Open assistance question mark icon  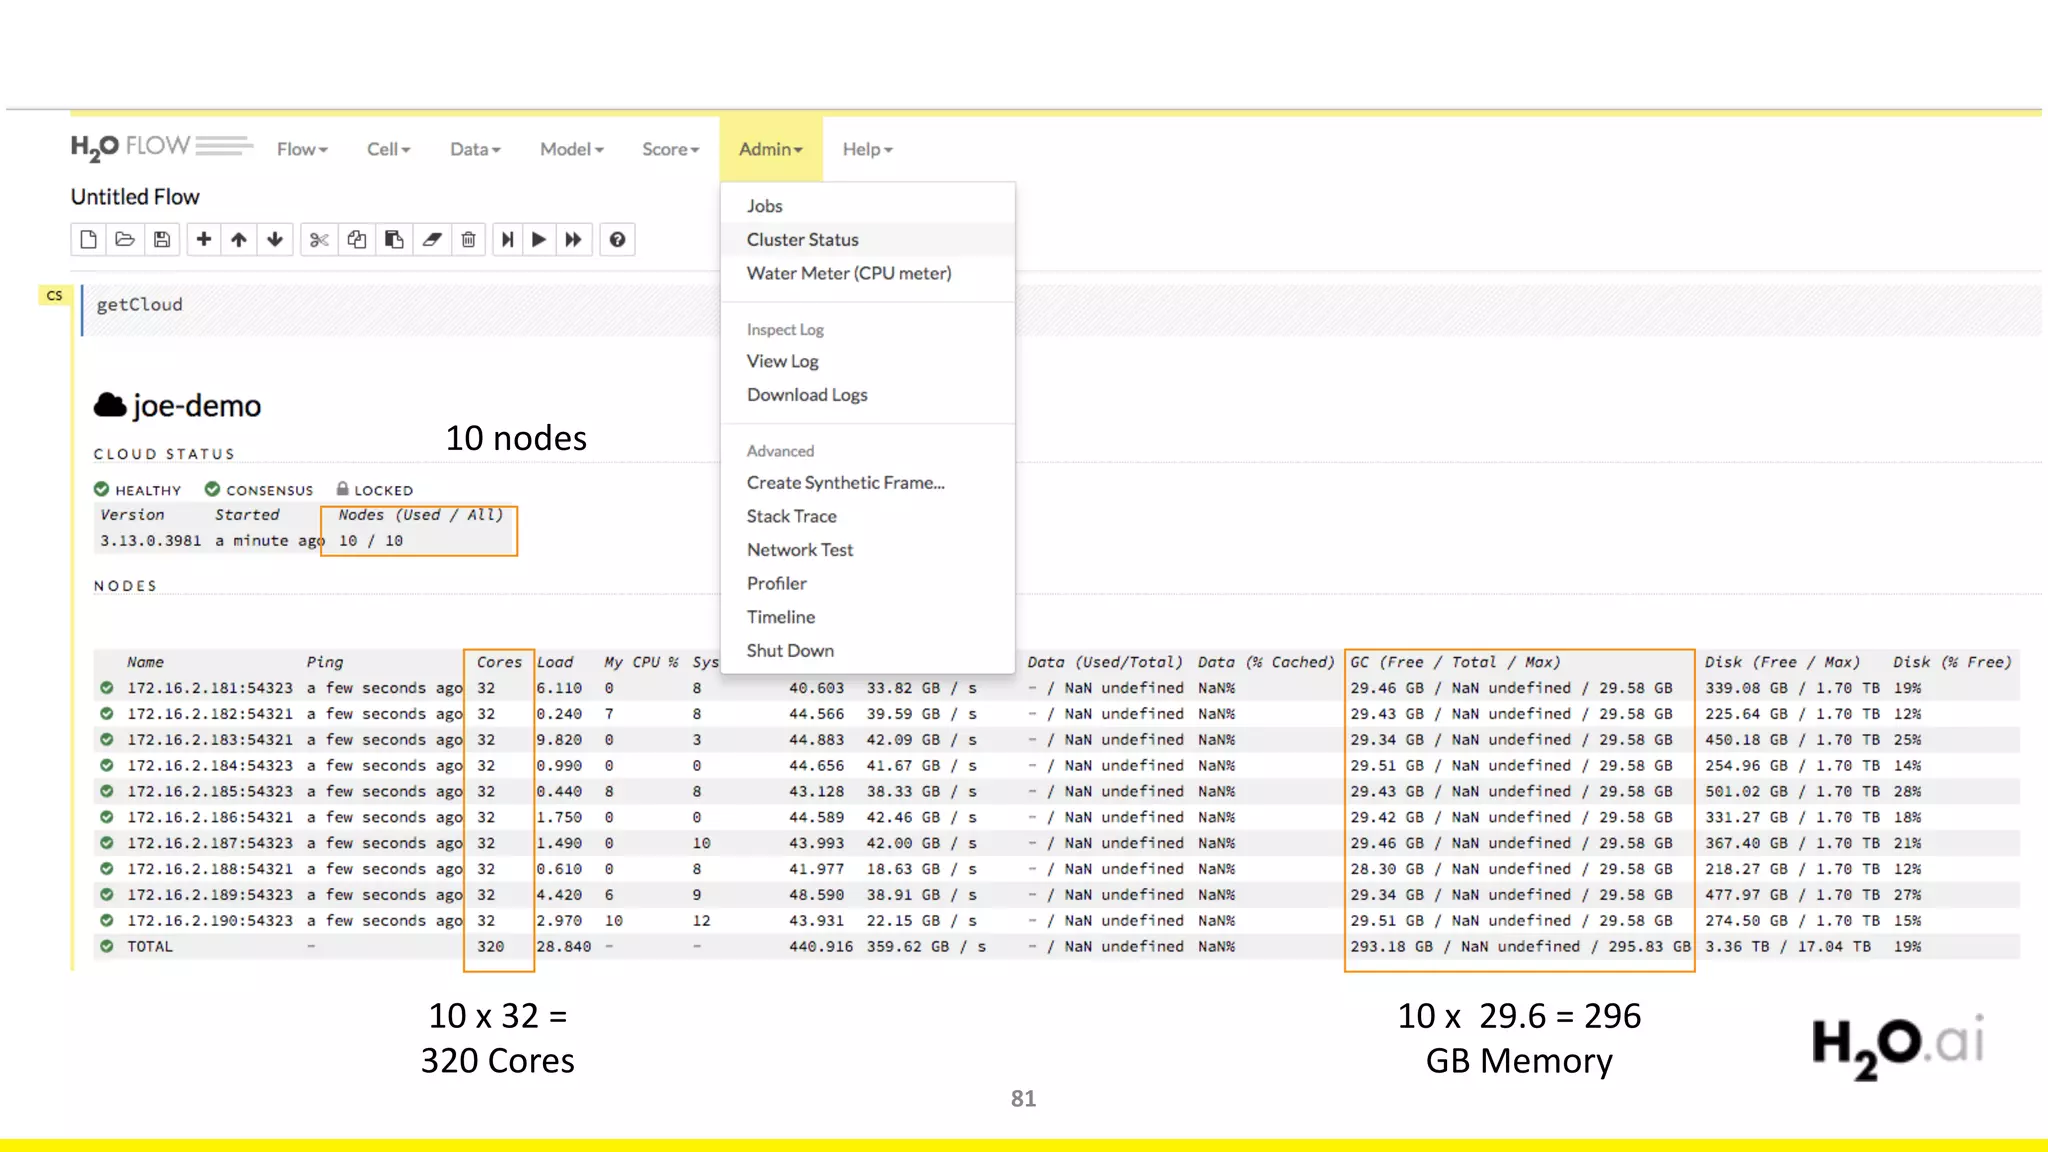coord(618,239)
